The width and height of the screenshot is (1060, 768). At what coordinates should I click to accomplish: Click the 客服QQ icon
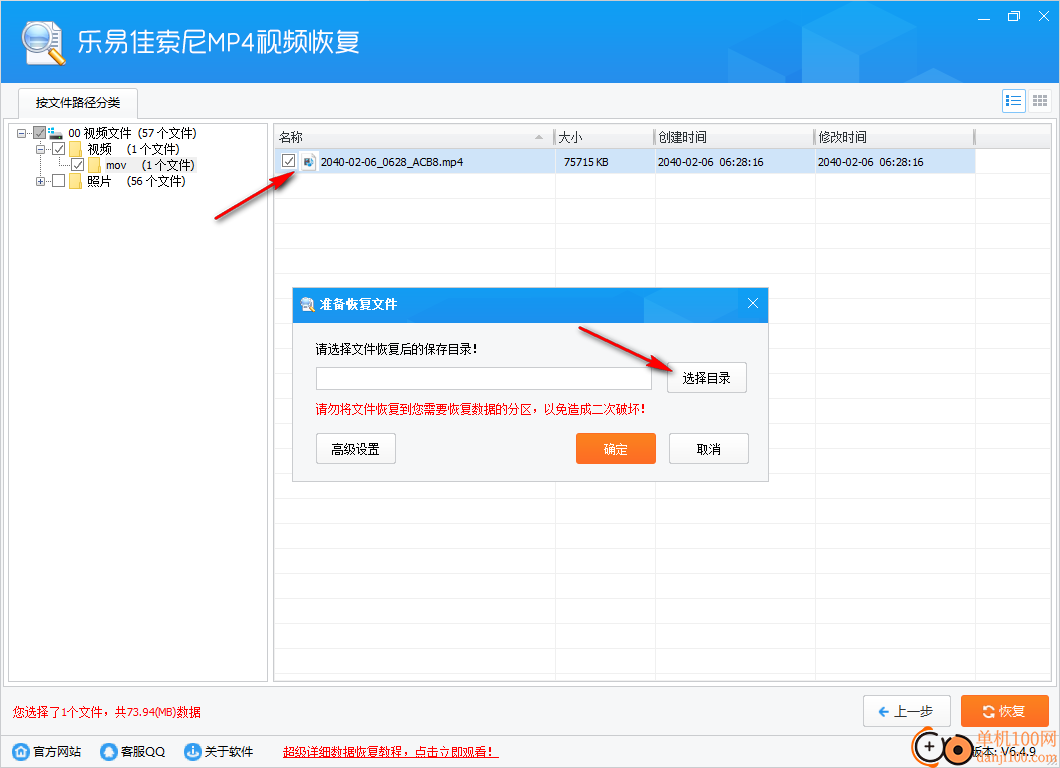(108, 751)
